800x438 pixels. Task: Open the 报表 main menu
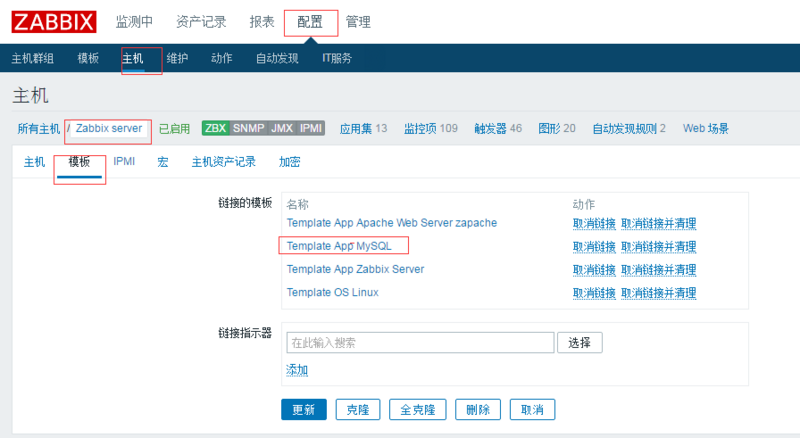262,22
